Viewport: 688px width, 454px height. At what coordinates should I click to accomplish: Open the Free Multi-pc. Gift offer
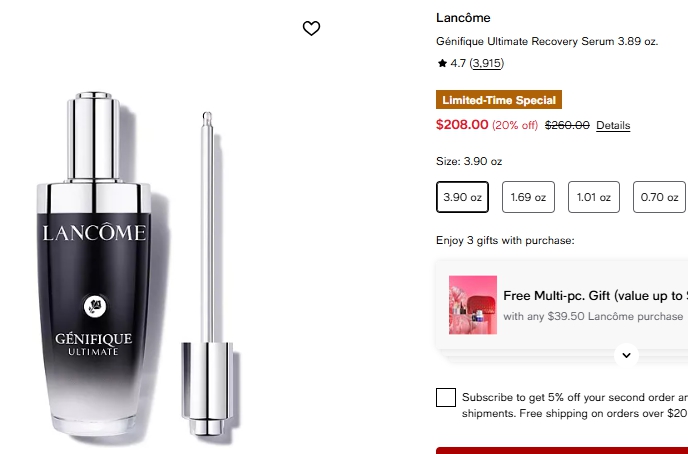594,296
